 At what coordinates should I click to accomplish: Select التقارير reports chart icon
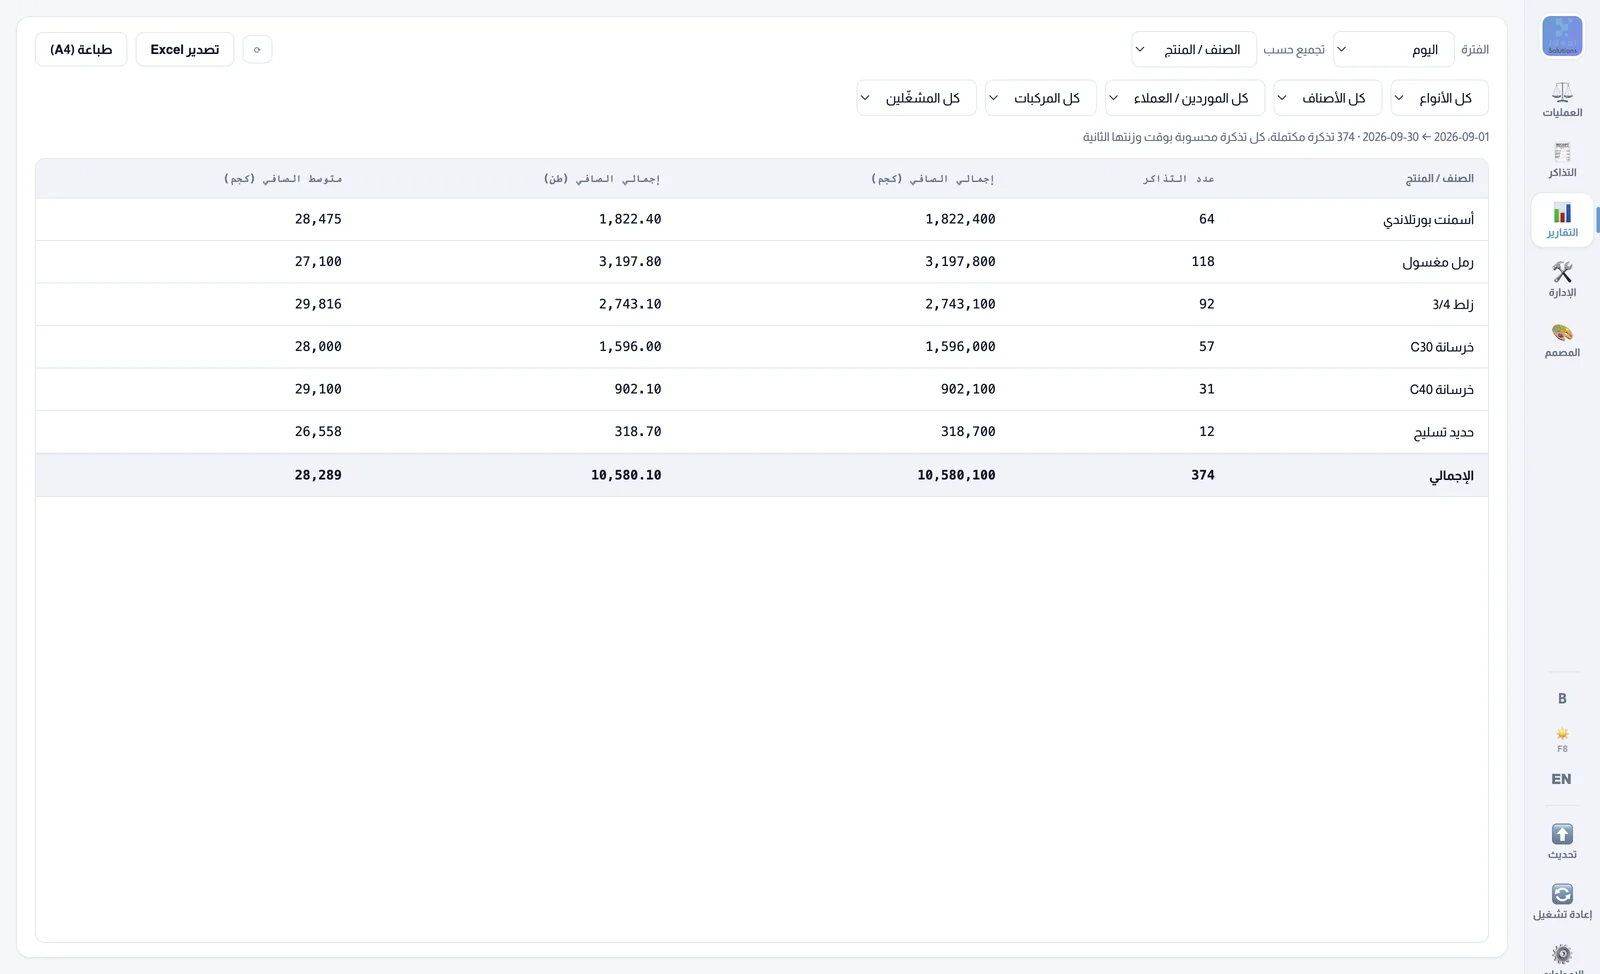tap(1562, 220)
